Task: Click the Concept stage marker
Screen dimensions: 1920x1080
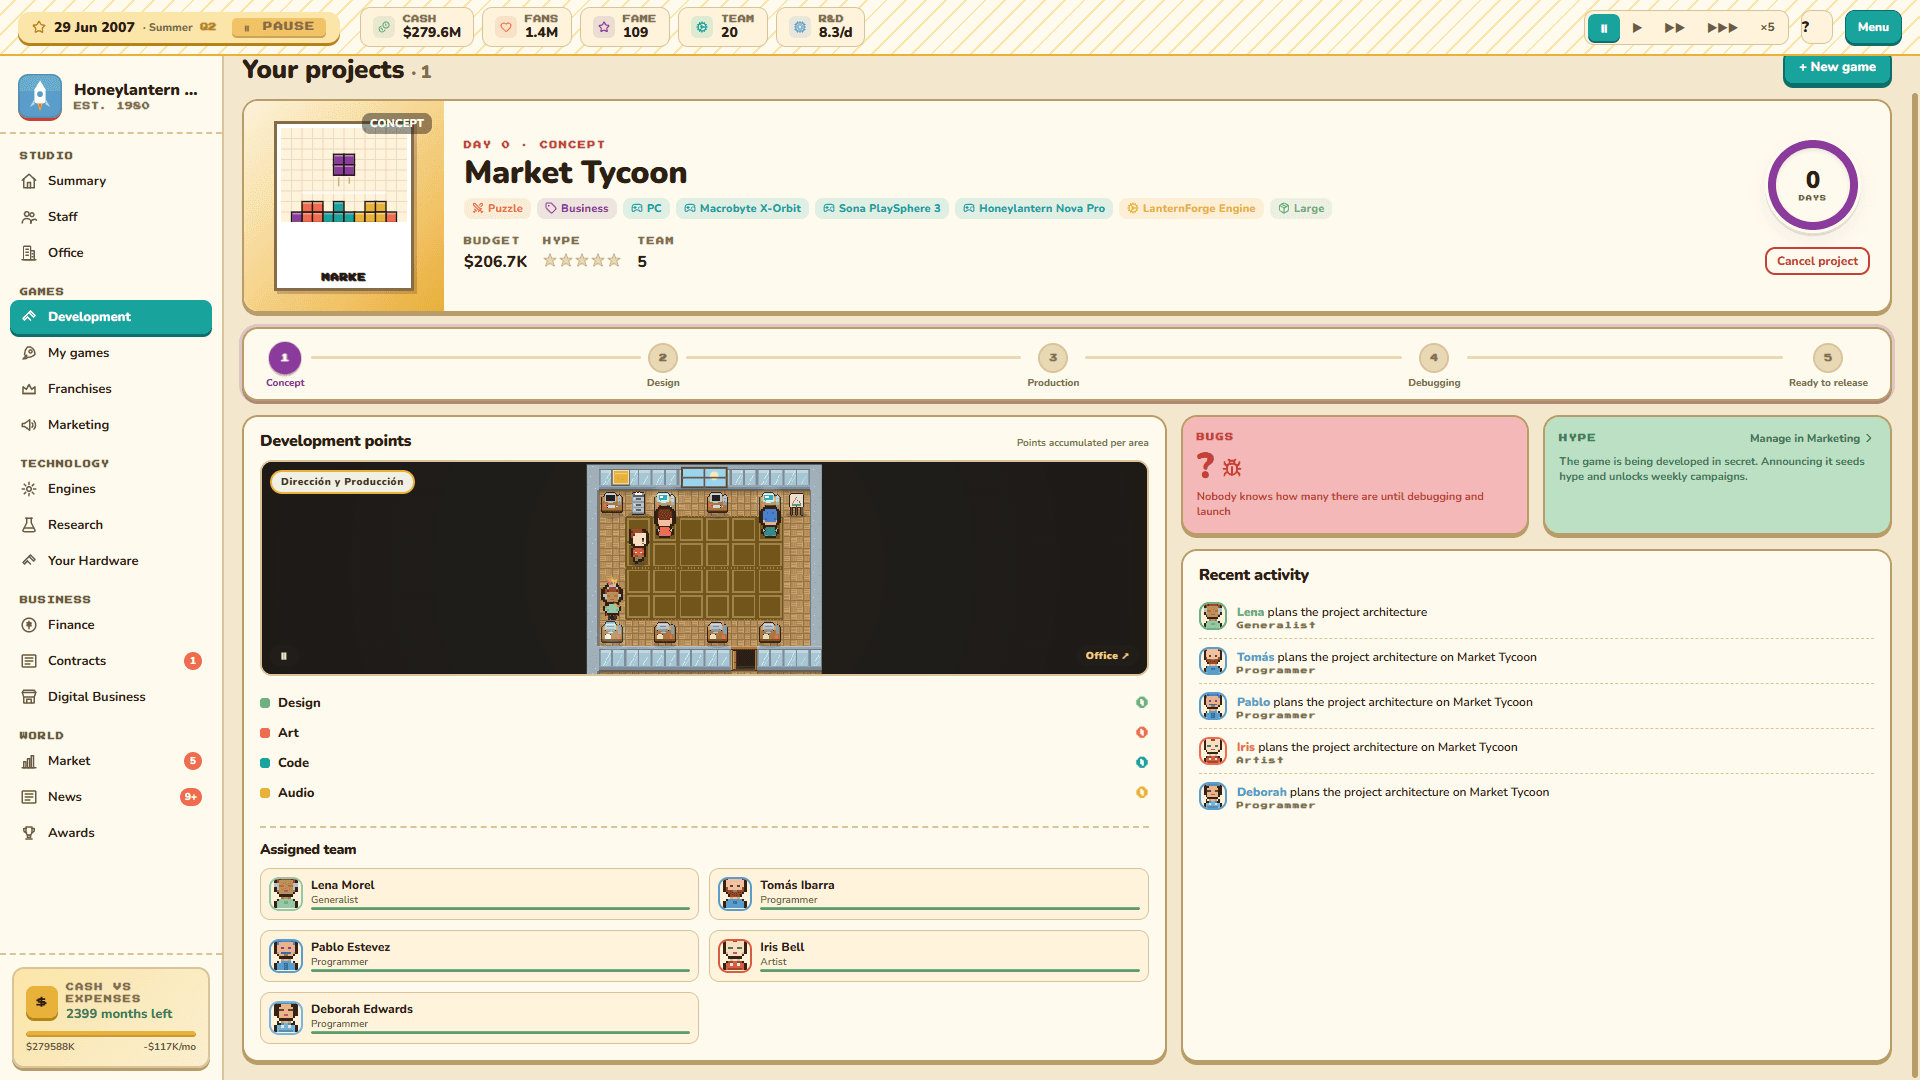Action: pos(285,358)
